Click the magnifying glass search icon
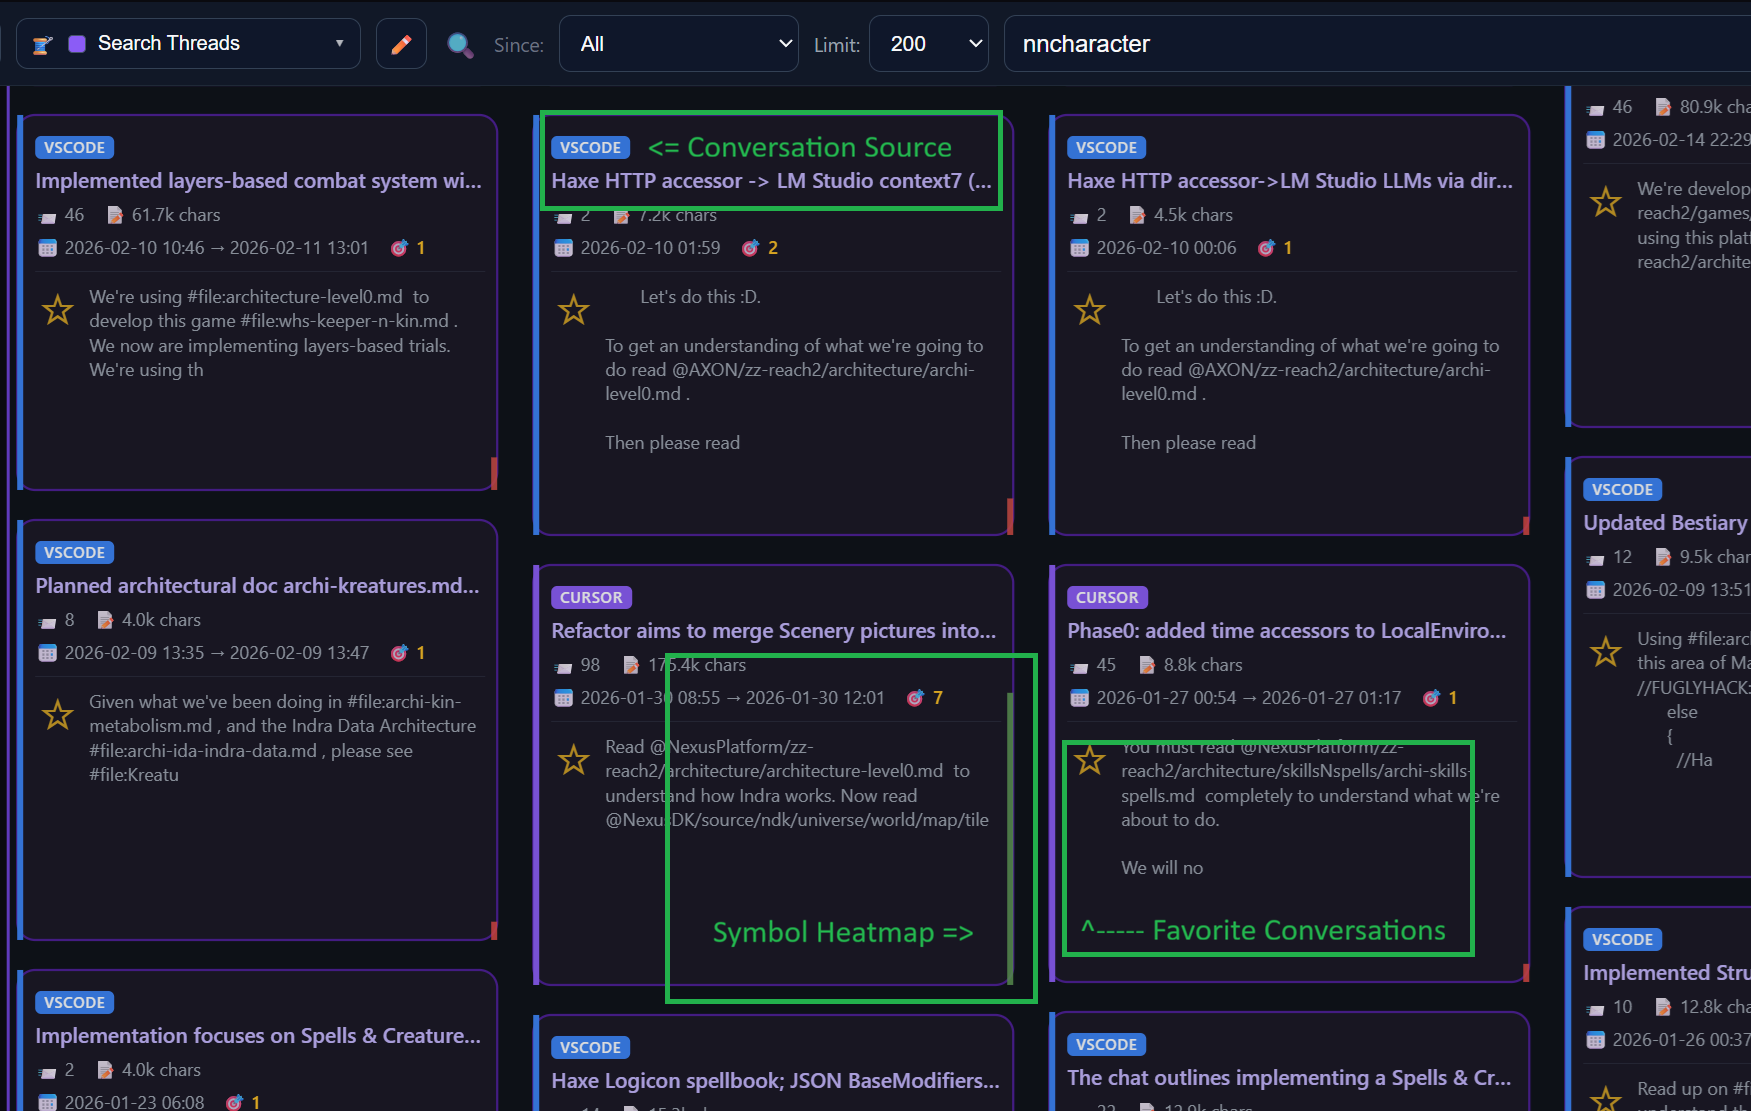Image resolution: width=1751 pixels, height=1111 pixels. (x=460, y=44)
